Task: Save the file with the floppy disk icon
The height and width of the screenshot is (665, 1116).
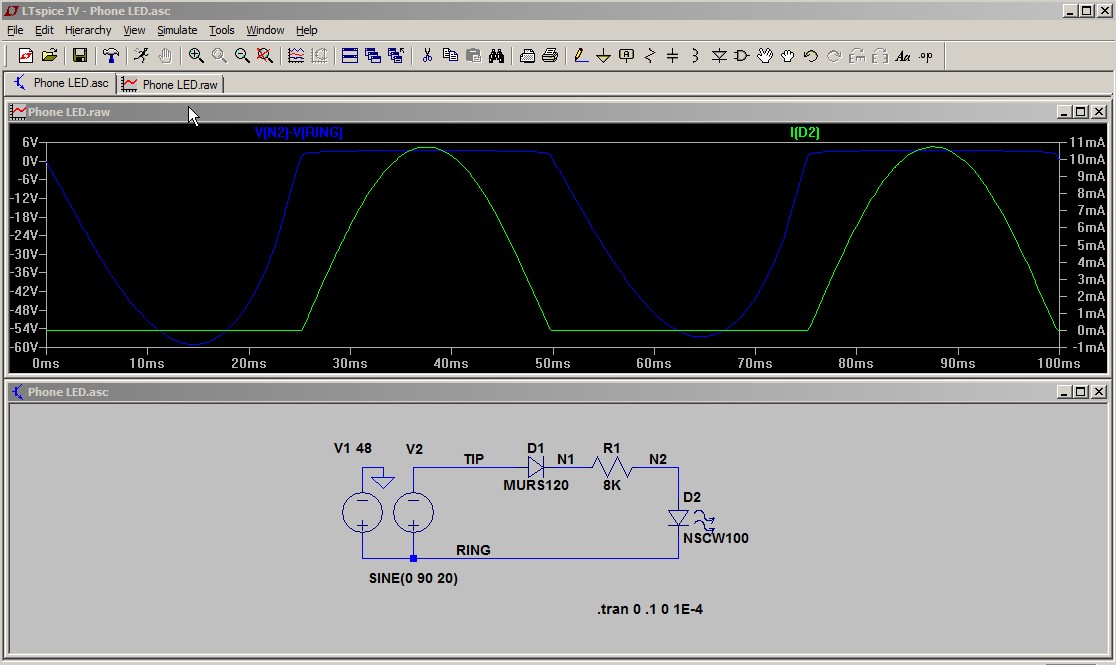Action: click(80, 56)
